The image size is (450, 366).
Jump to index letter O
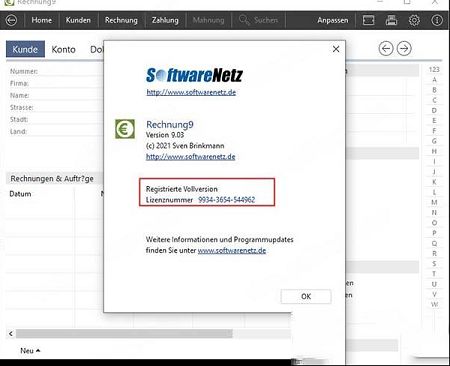[x=434, y=223]
